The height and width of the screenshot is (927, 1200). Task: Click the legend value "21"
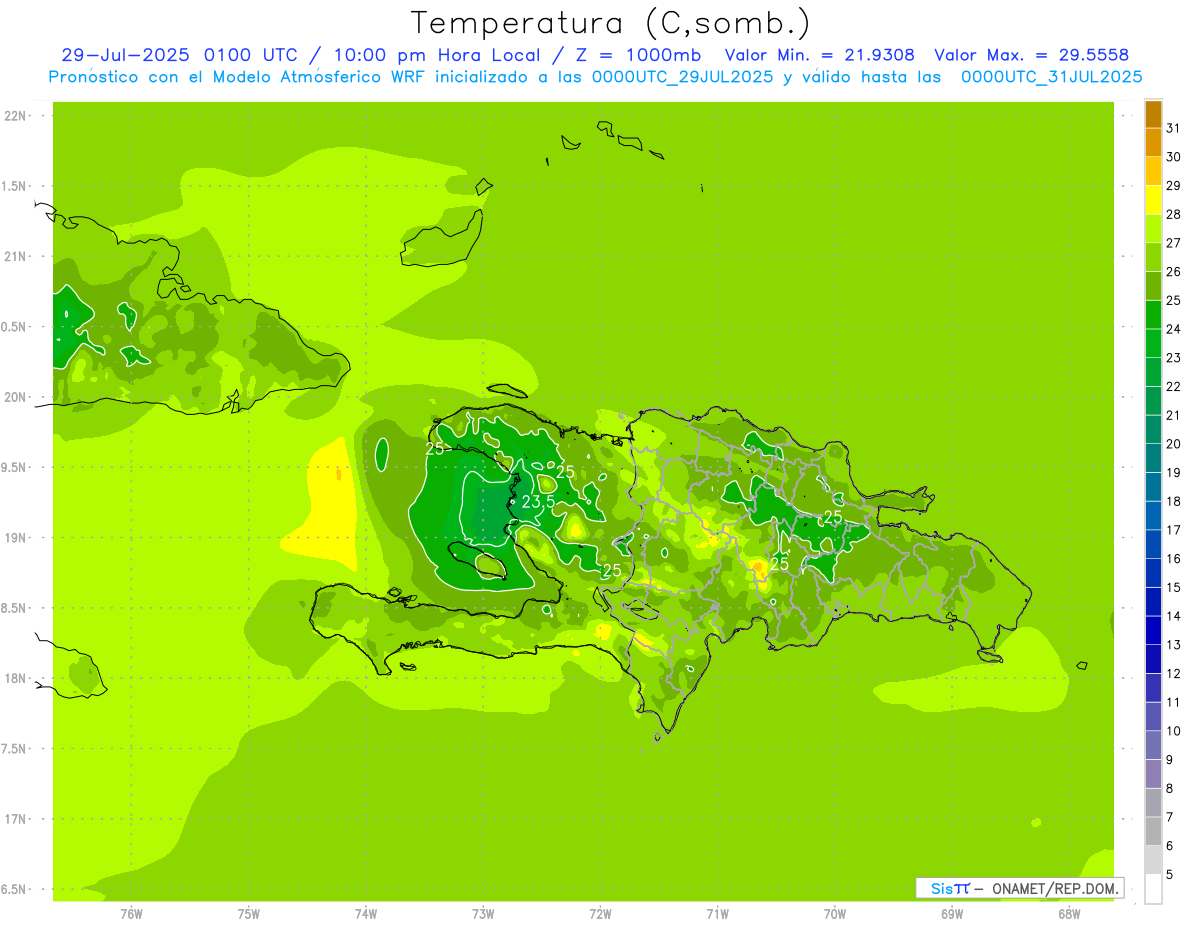[x=1173, y=415]
